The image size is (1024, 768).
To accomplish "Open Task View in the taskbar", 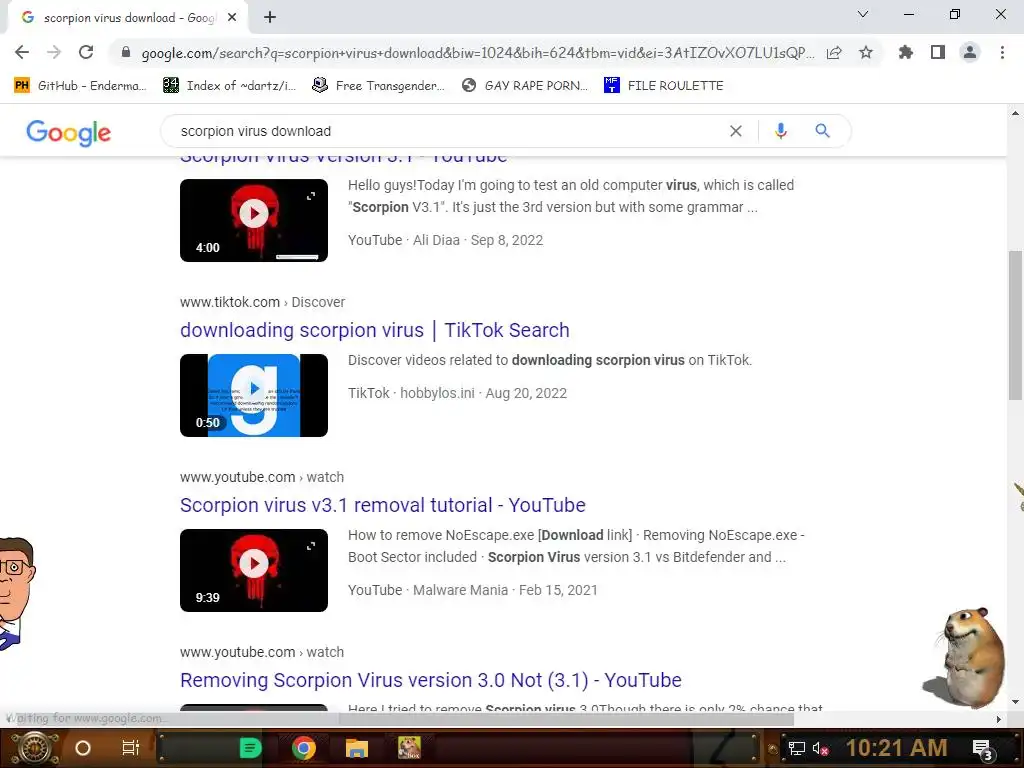I will pos(131,748).
